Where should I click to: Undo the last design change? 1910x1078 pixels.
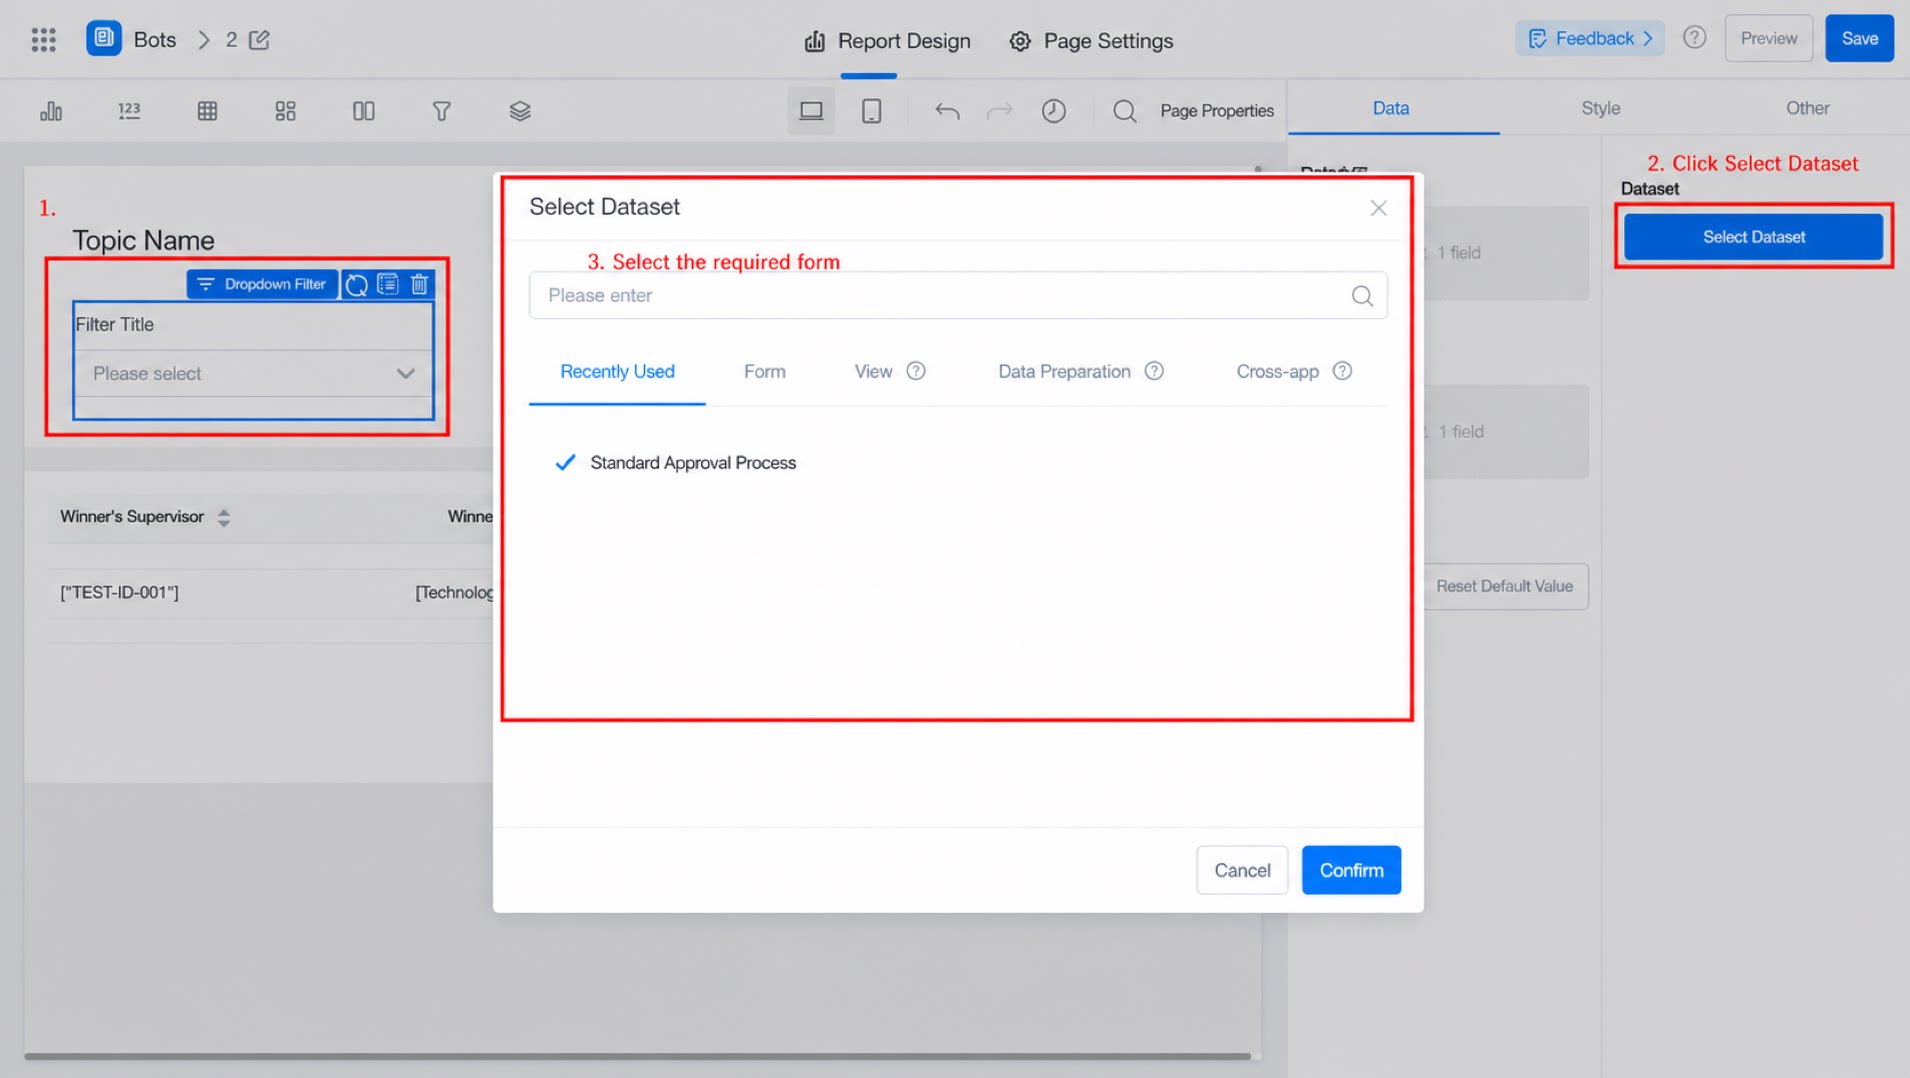947,111
